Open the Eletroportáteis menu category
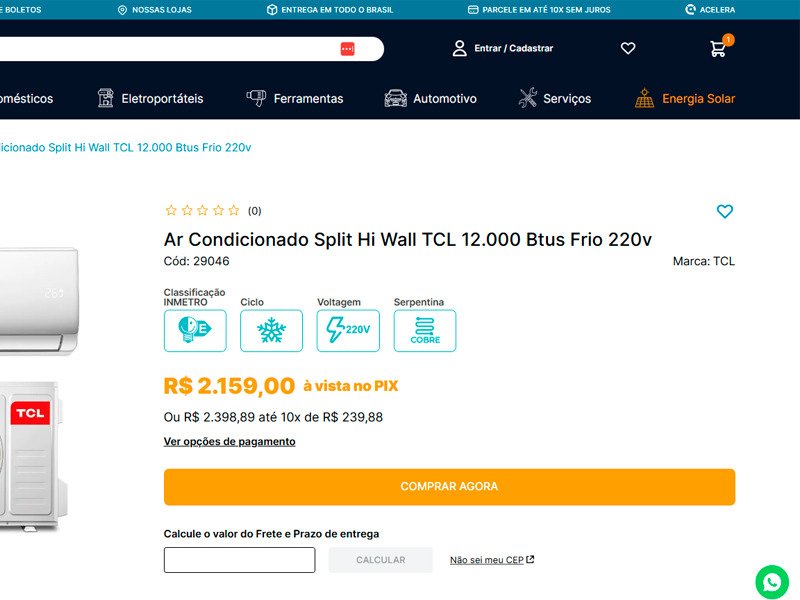 tap(150, 98)
